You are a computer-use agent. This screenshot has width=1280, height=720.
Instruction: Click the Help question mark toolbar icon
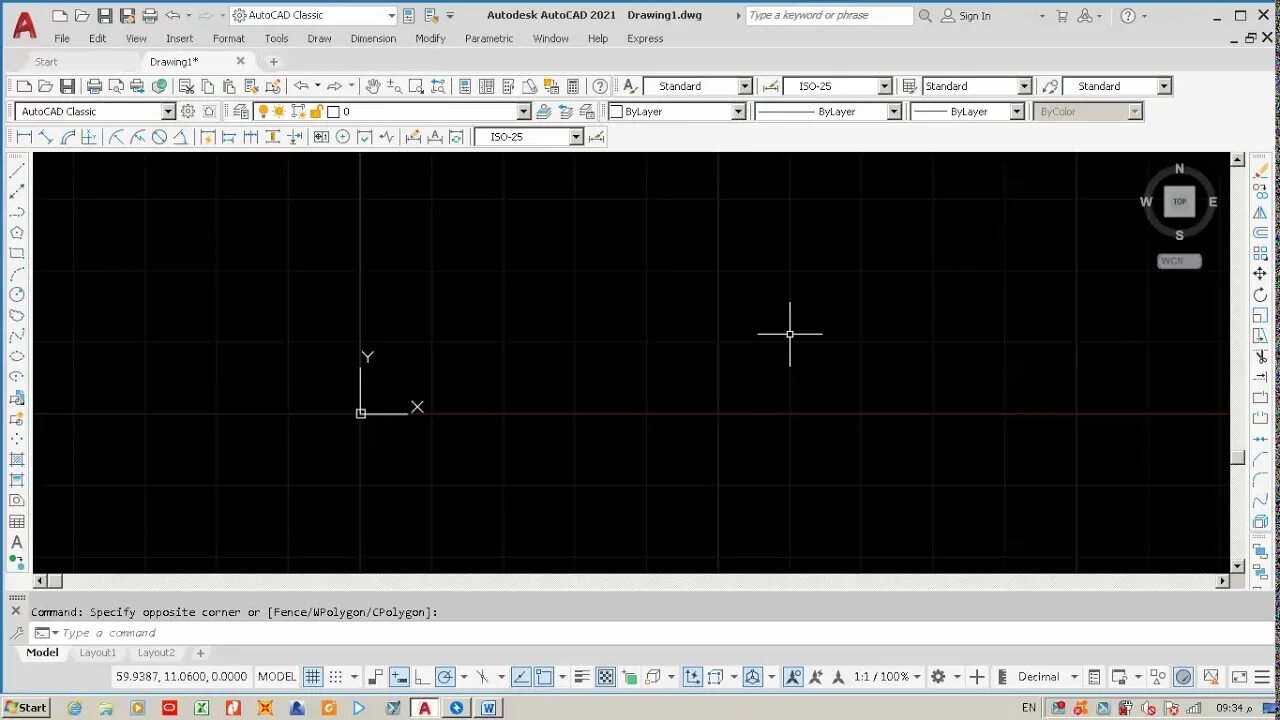tap(600, 86)
